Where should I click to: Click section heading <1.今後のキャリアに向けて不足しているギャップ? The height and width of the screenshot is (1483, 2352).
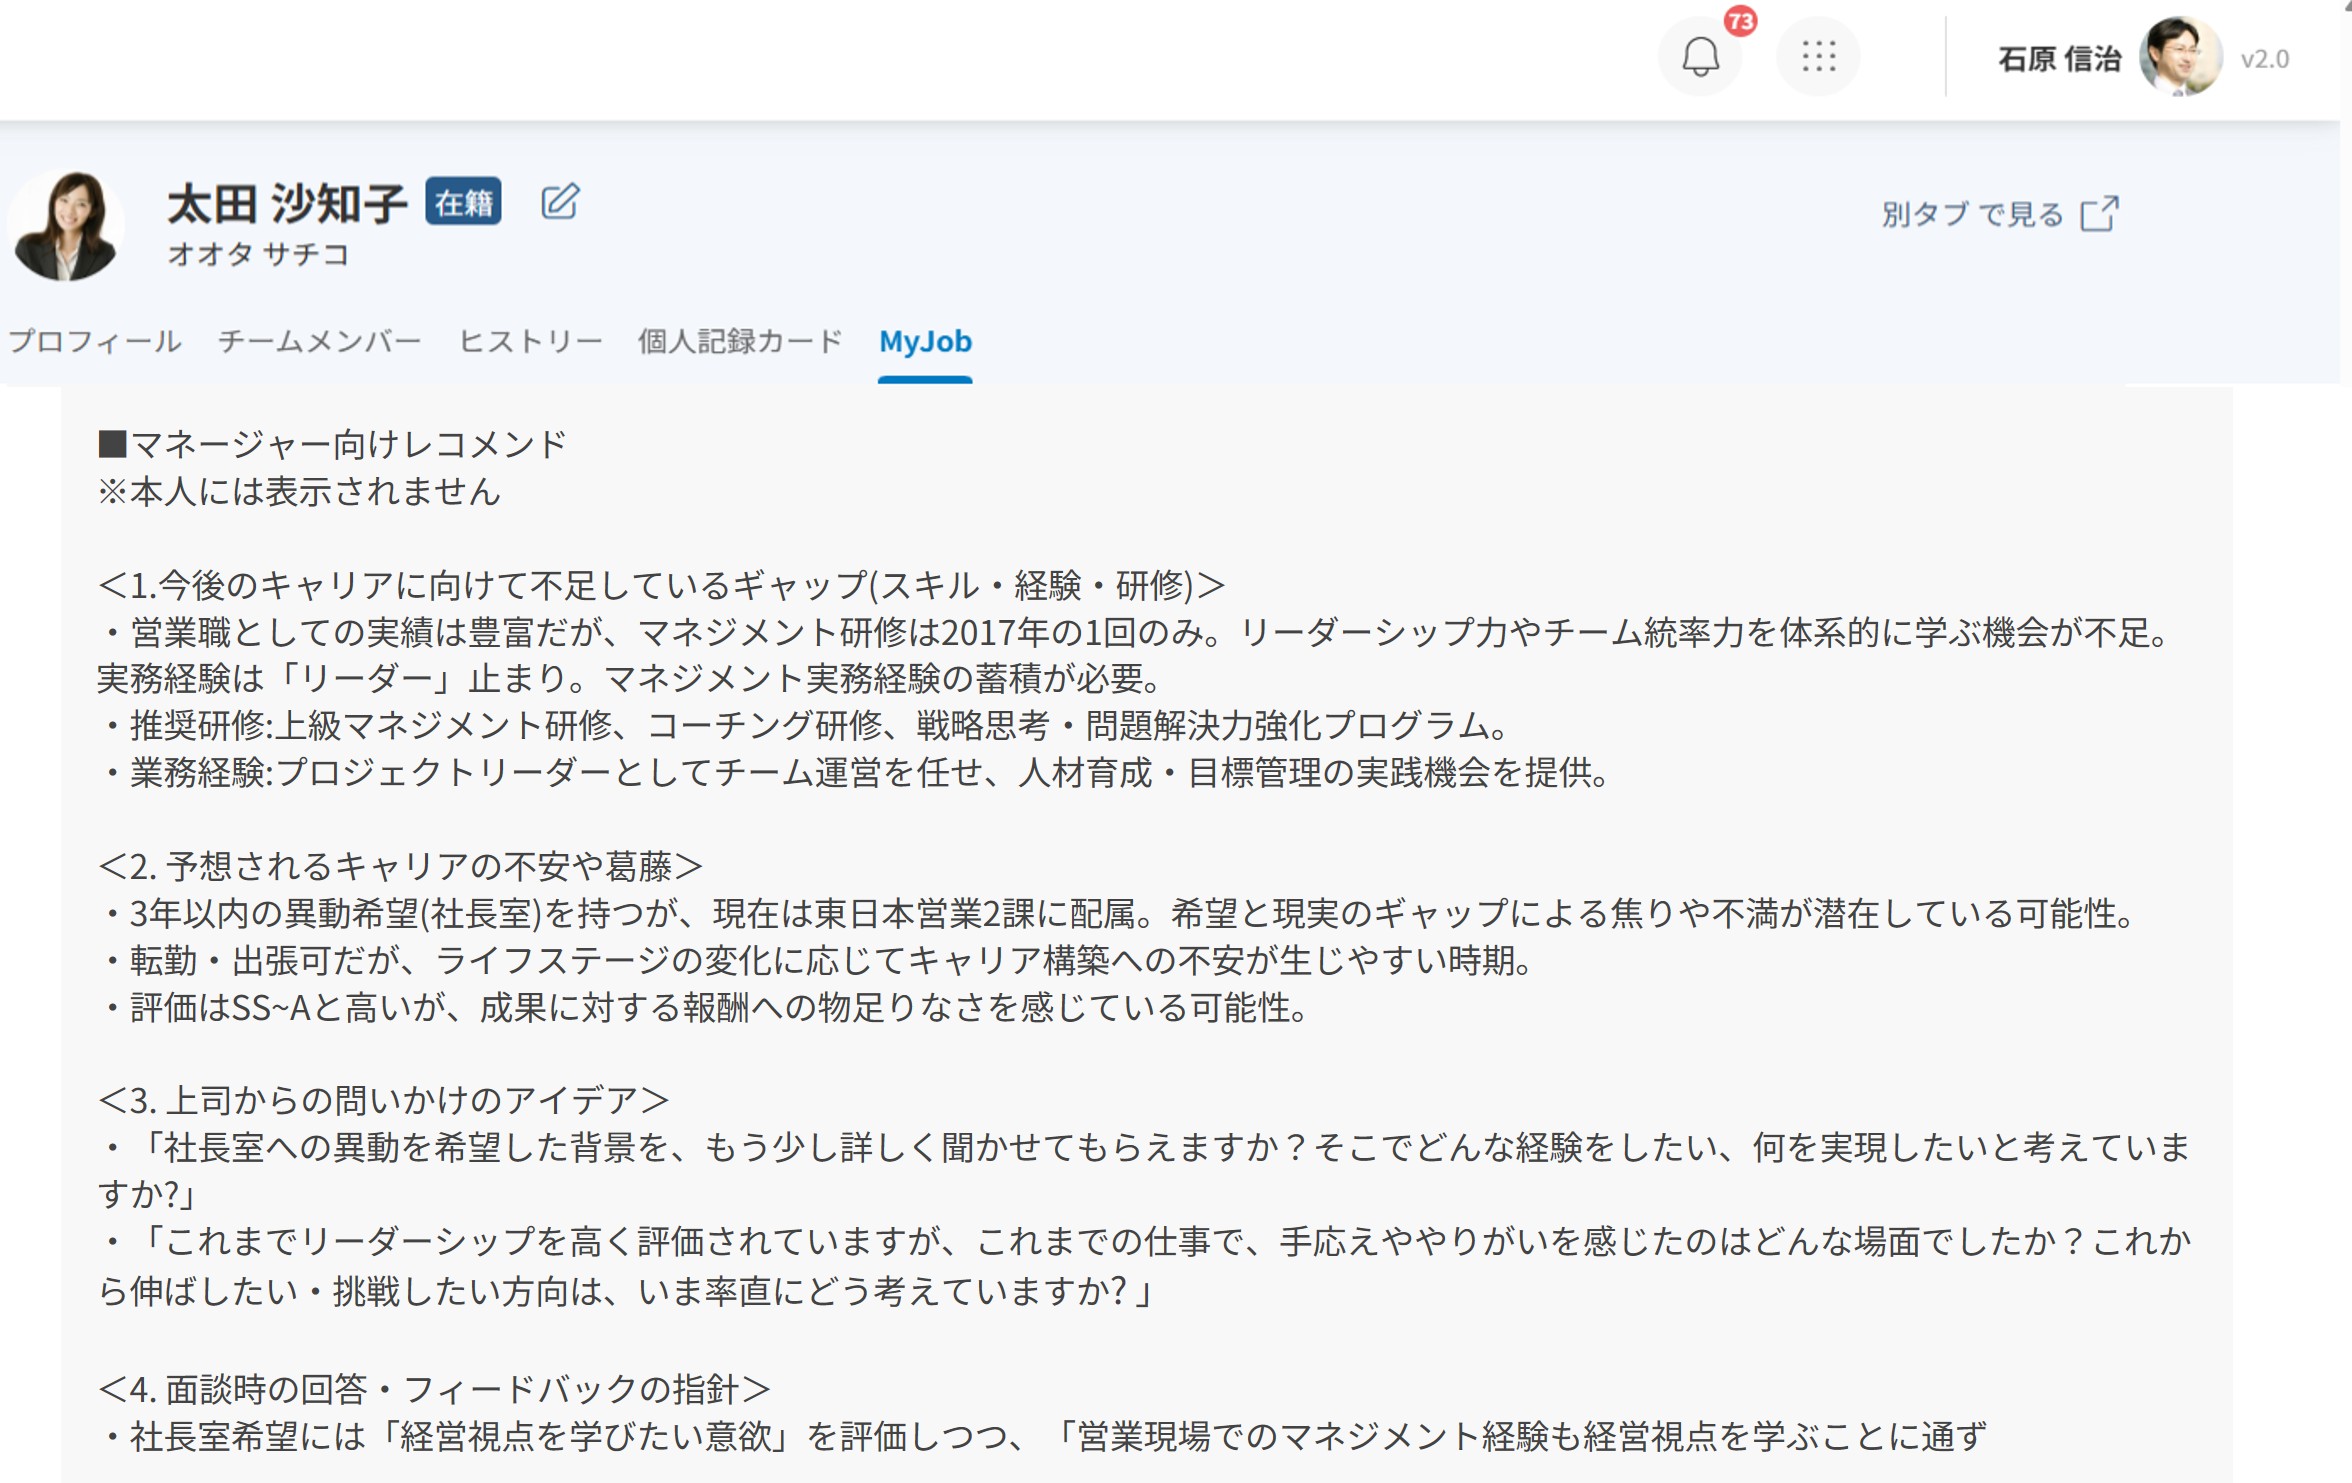tap(661, 585)
